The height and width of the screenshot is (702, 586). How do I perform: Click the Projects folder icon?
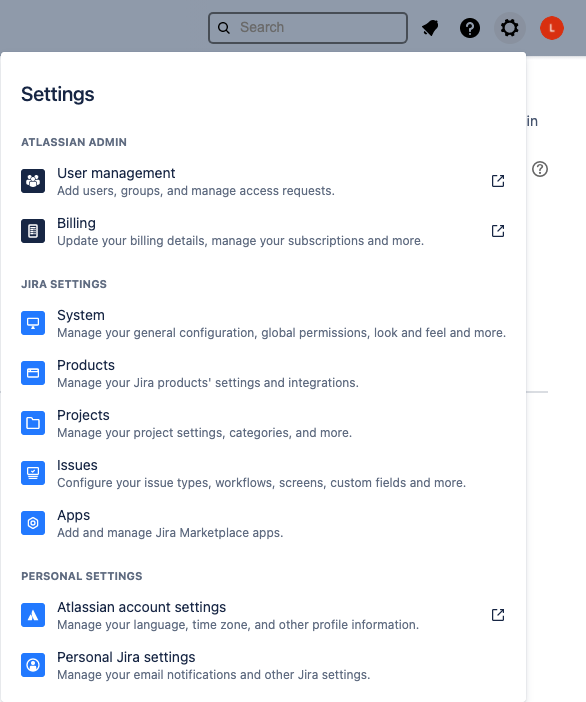pos(33,423)
